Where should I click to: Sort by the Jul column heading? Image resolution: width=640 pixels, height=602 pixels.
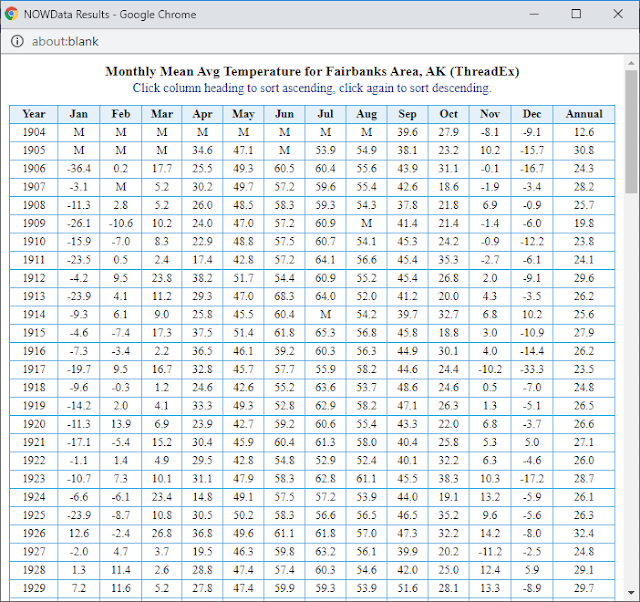(x=325, y=114)
